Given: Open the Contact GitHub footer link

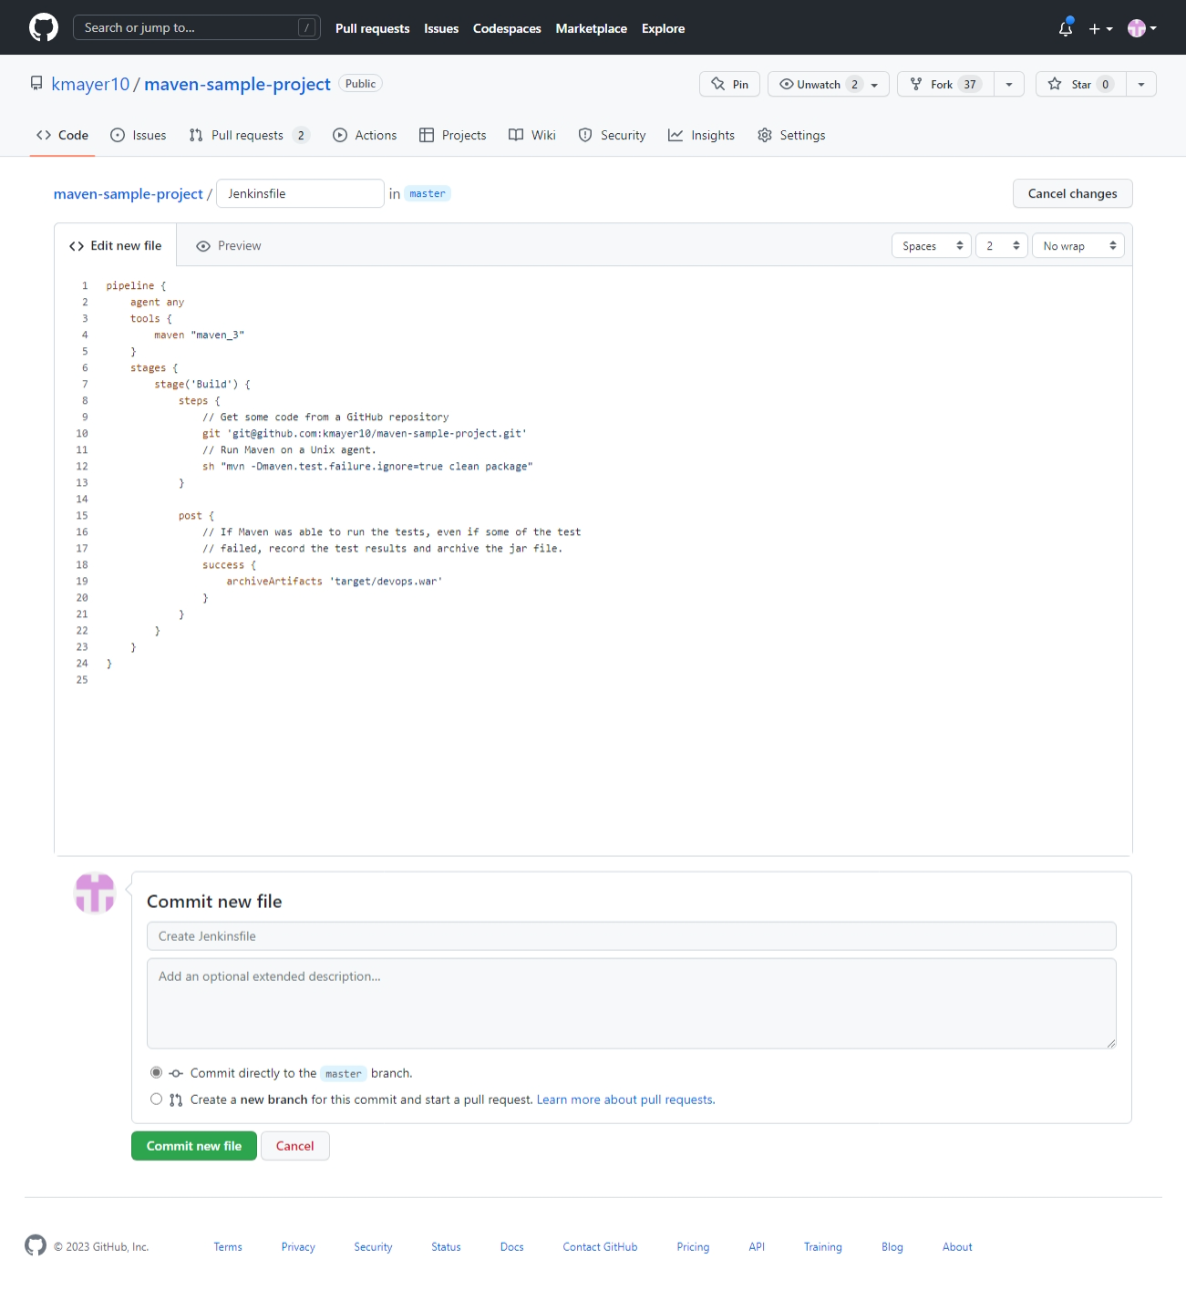Looking at the screenshot, I should 600,1247.
